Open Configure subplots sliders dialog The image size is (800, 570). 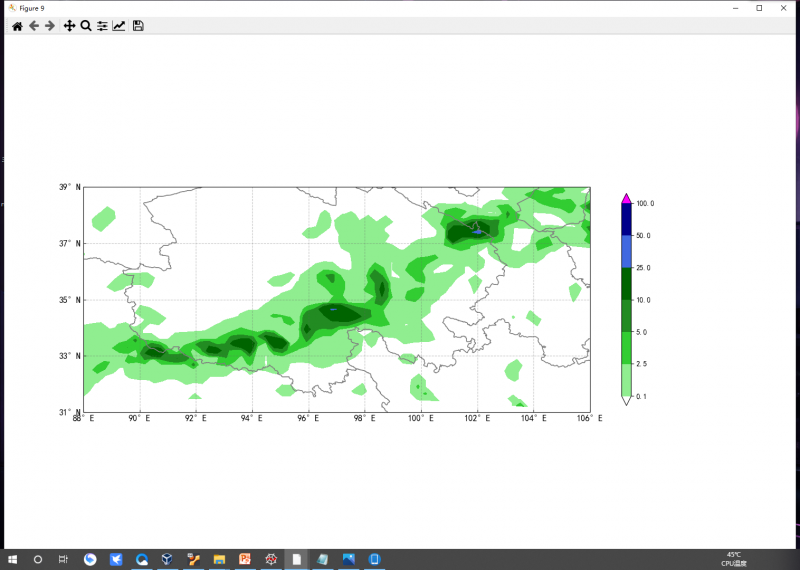102,26
